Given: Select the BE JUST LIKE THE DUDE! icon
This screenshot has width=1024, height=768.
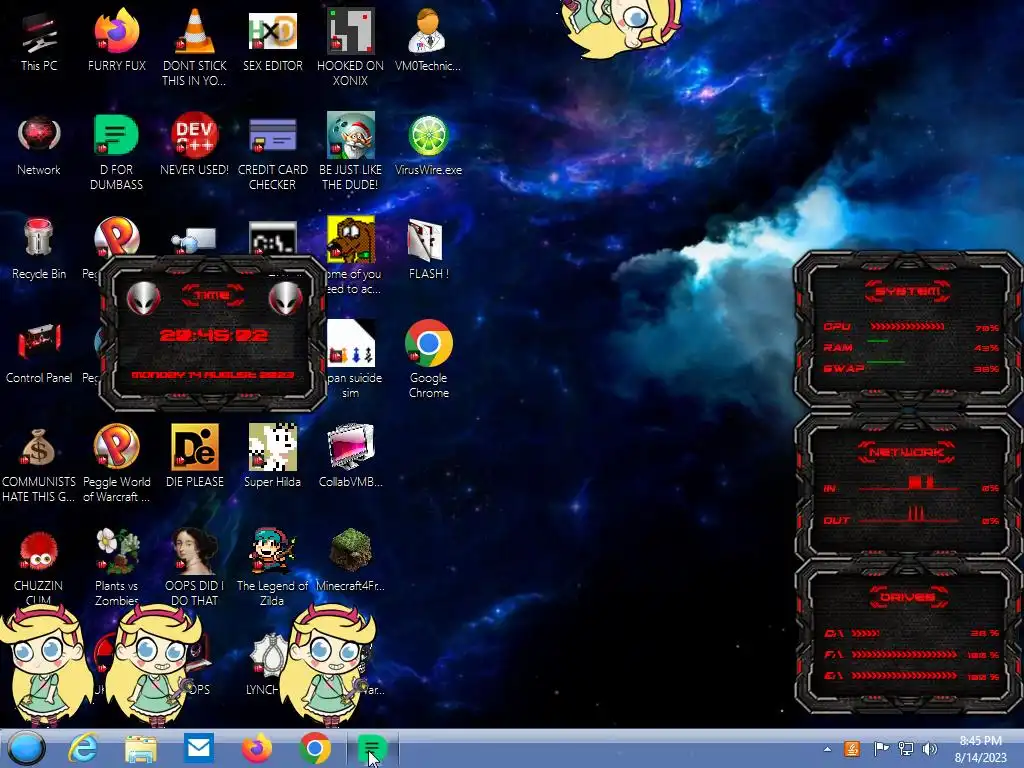Looking at the screenshot, I should [x=350, y=135].
